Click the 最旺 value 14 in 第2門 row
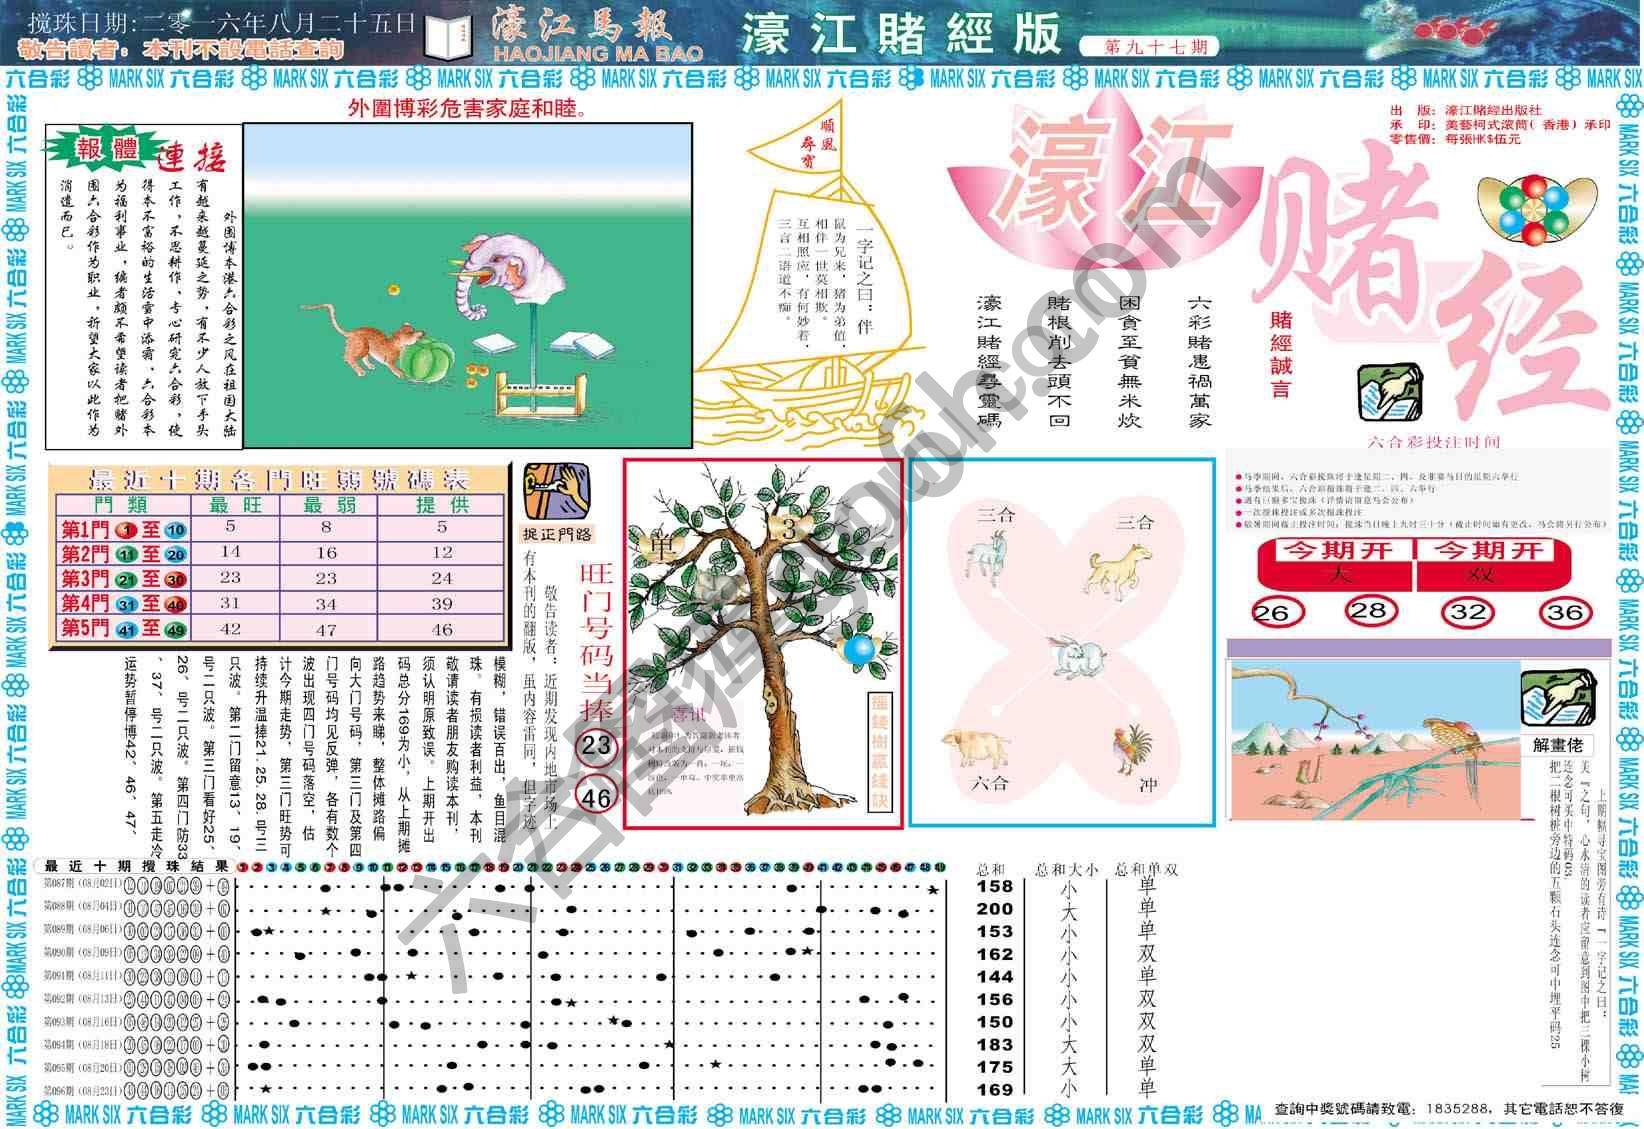The image size is (1644, 1129). point(231,551)
